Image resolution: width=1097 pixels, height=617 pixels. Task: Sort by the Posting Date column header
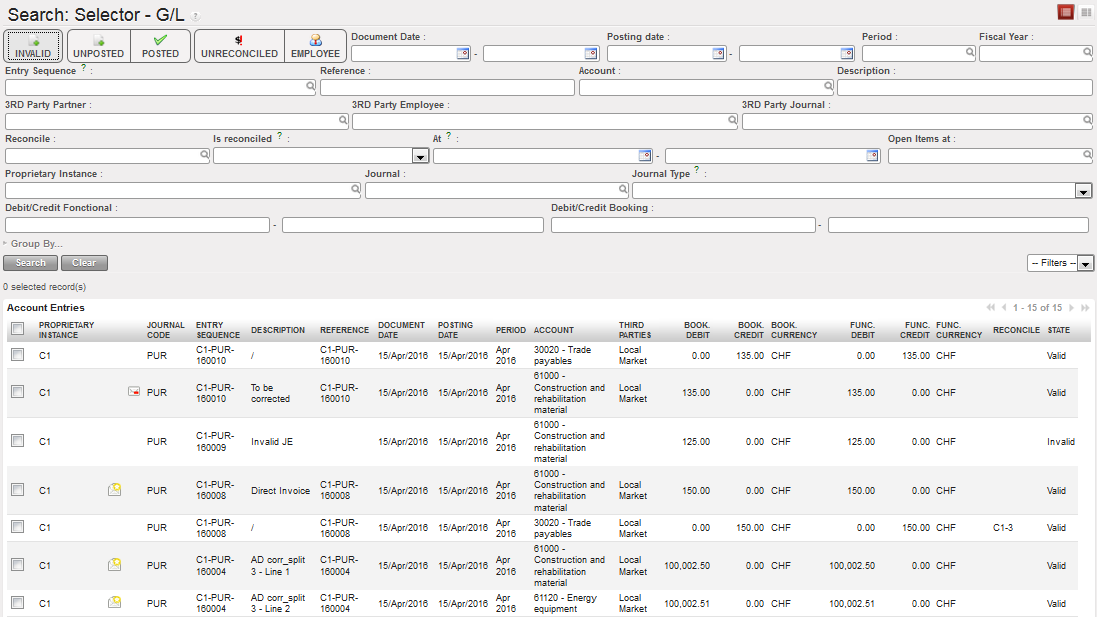coord(455,330)
